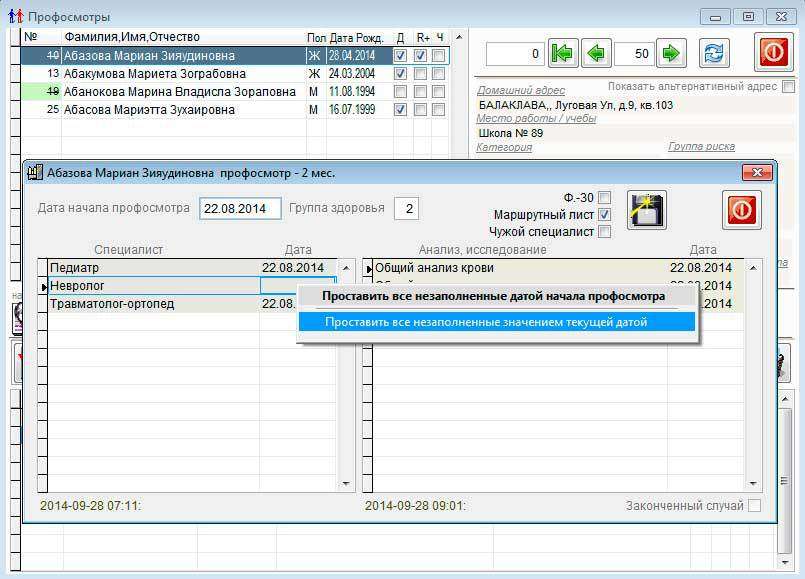Click scroll-up arrow of the patient list
Image resolution: width=805 pixels, height=579 pixels.
(457, 38)
